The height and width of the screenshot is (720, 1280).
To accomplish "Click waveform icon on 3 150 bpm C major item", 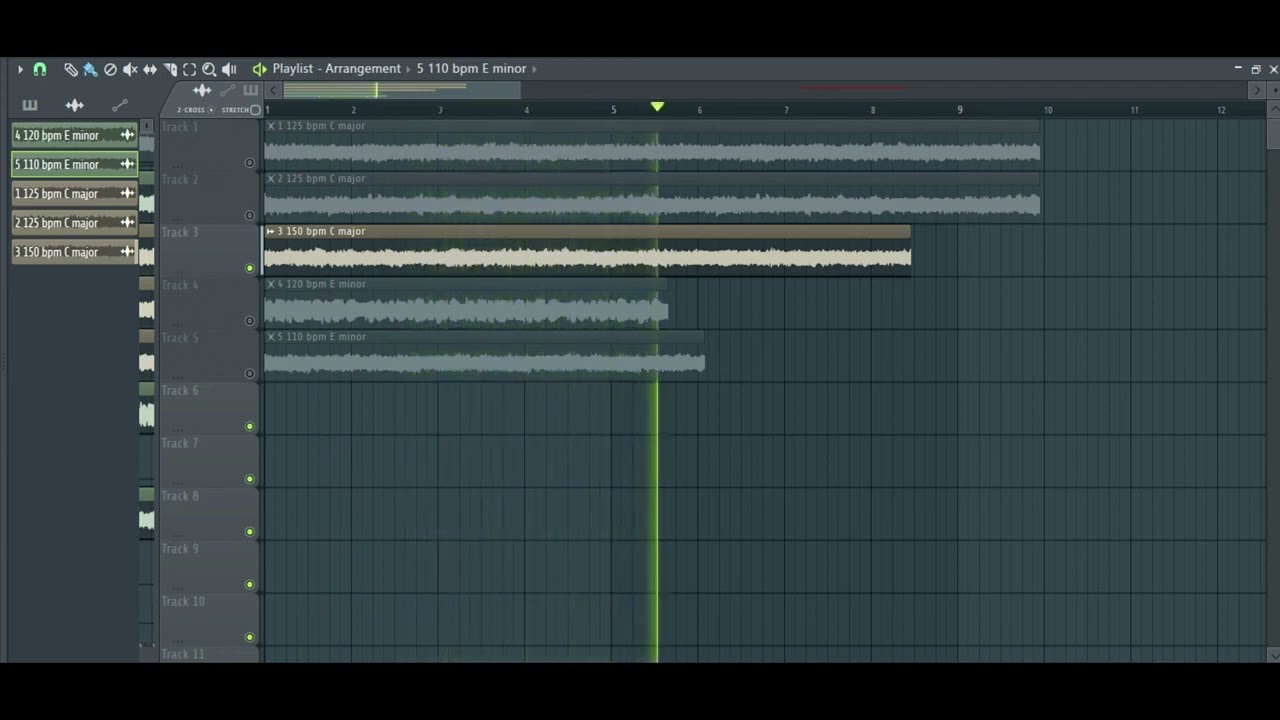I will point(127,252).
